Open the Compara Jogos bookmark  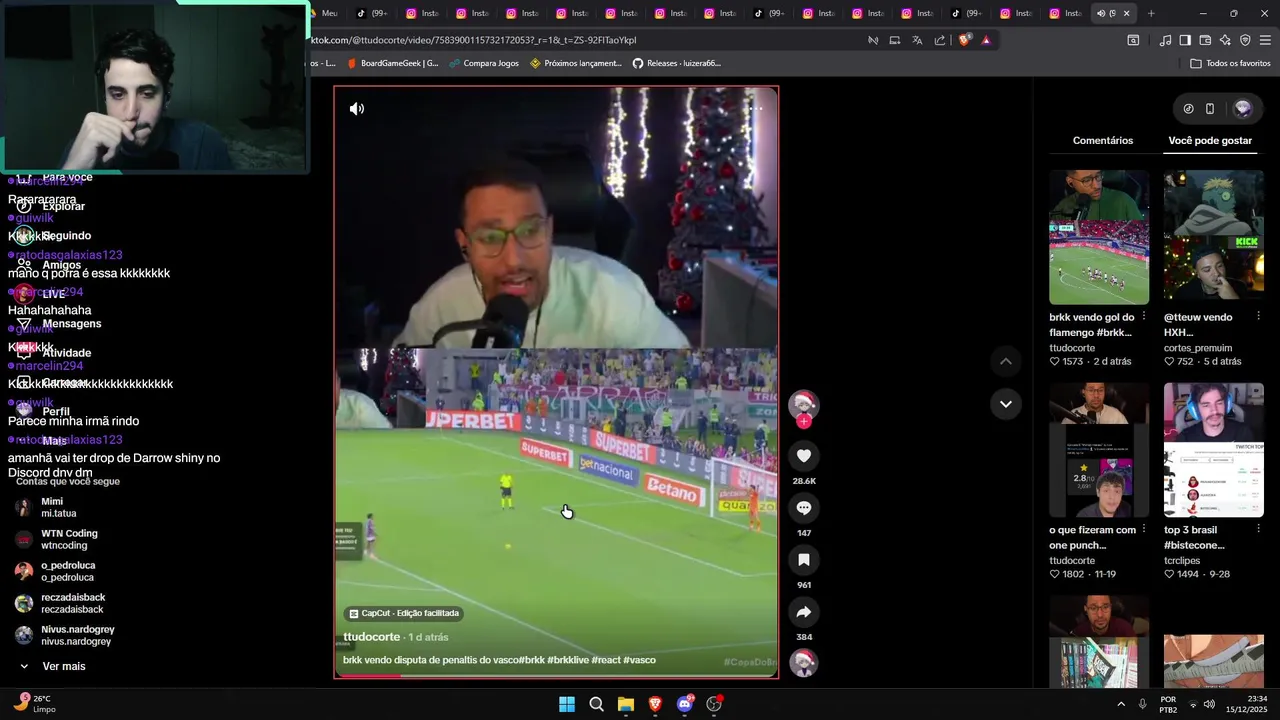[484, 63]
